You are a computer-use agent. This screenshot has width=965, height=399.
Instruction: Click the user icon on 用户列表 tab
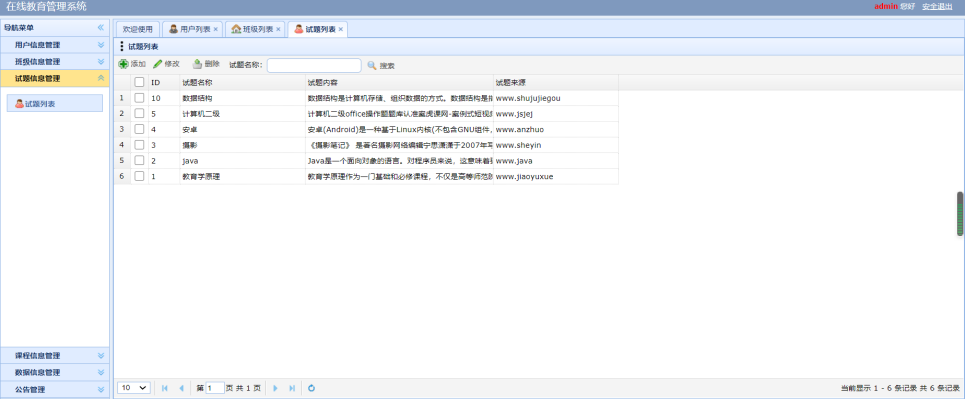[x=174, y=29]
